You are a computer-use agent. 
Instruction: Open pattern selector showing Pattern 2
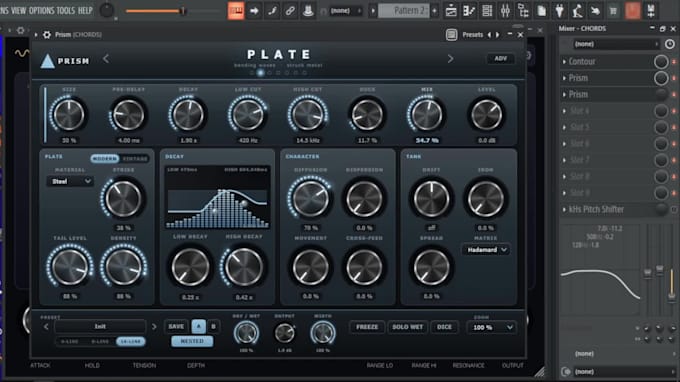point(404,10)
